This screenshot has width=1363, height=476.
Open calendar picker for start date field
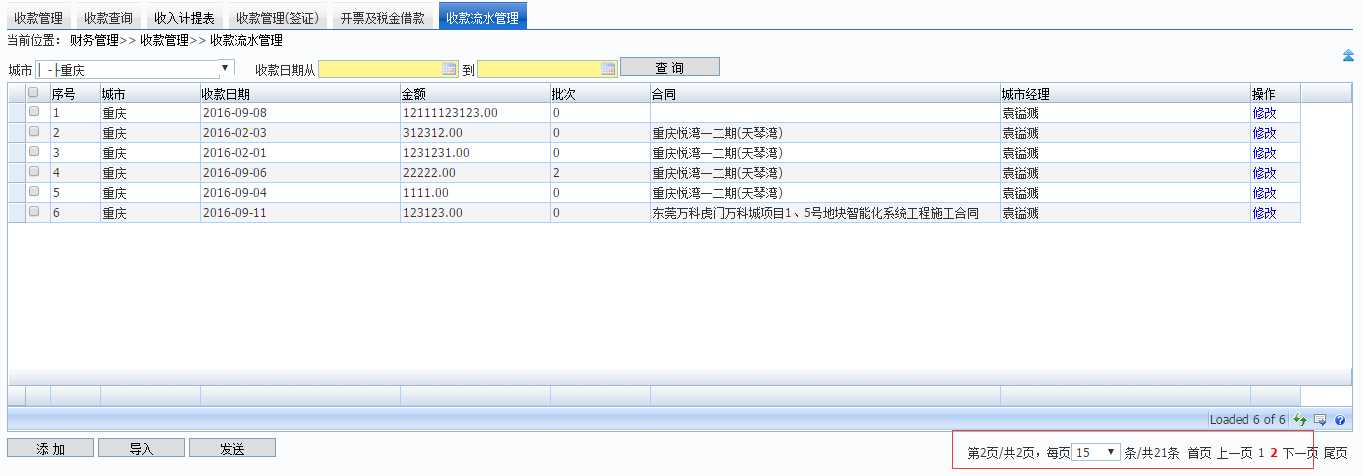(449, 69)
